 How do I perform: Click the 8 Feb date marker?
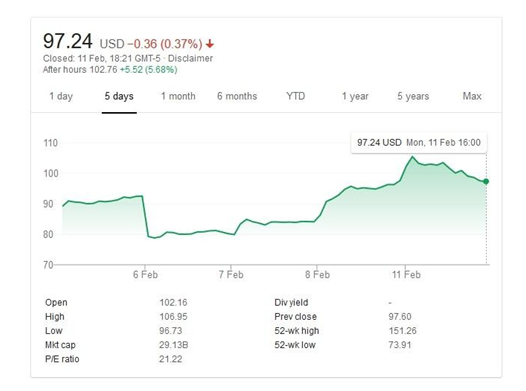pos(317,275)
